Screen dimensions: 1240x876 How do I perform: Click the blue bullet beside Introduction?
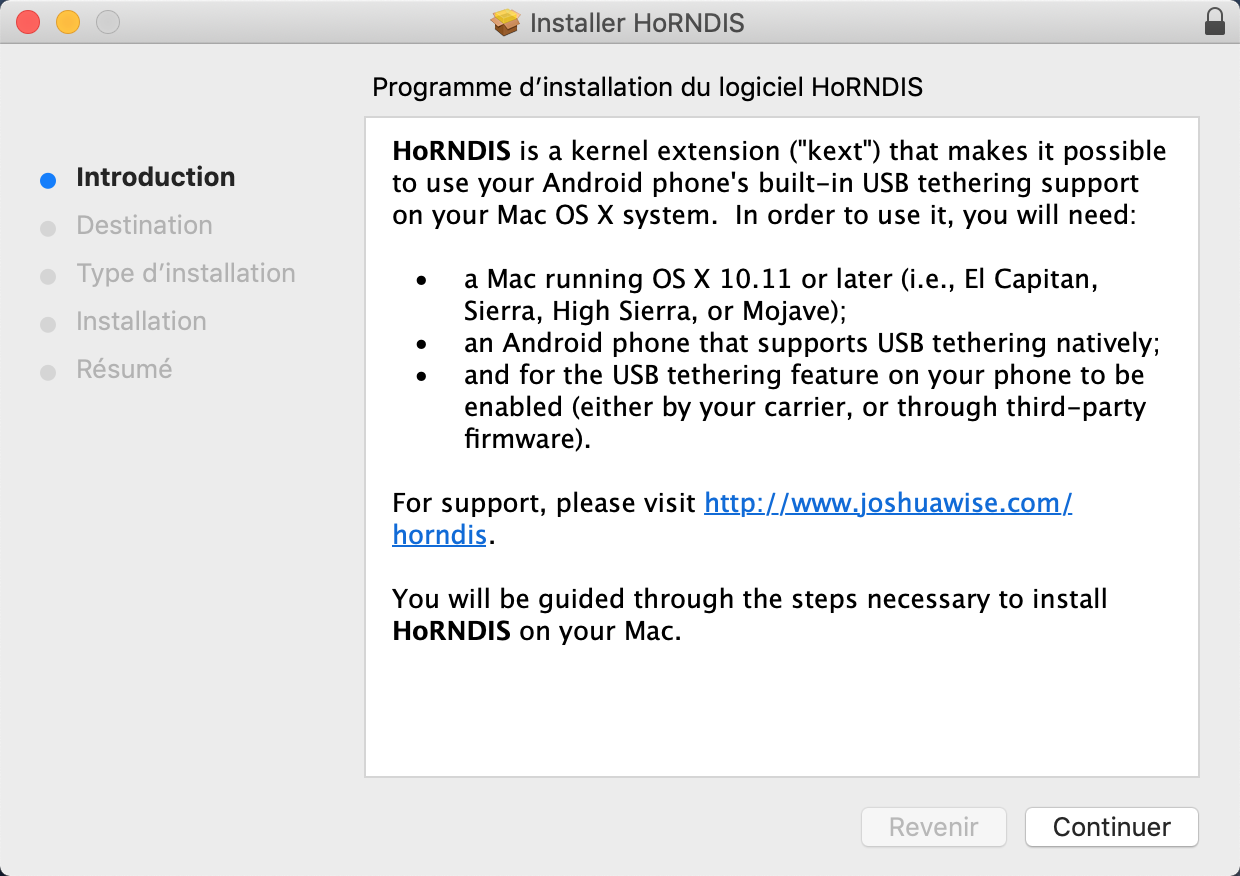pos(48,180)
